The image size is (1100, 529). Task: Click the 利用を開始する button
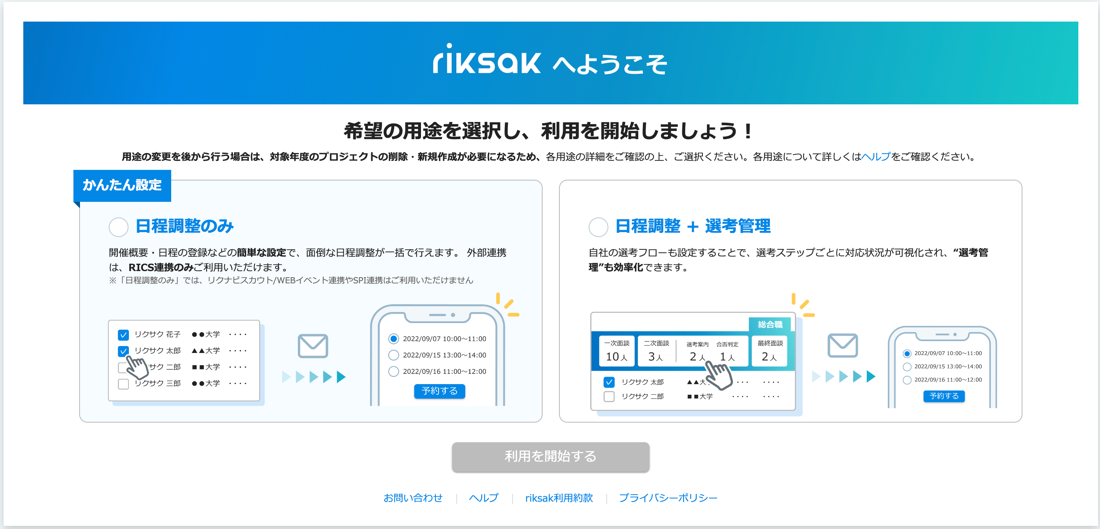(x=550, y=457)
